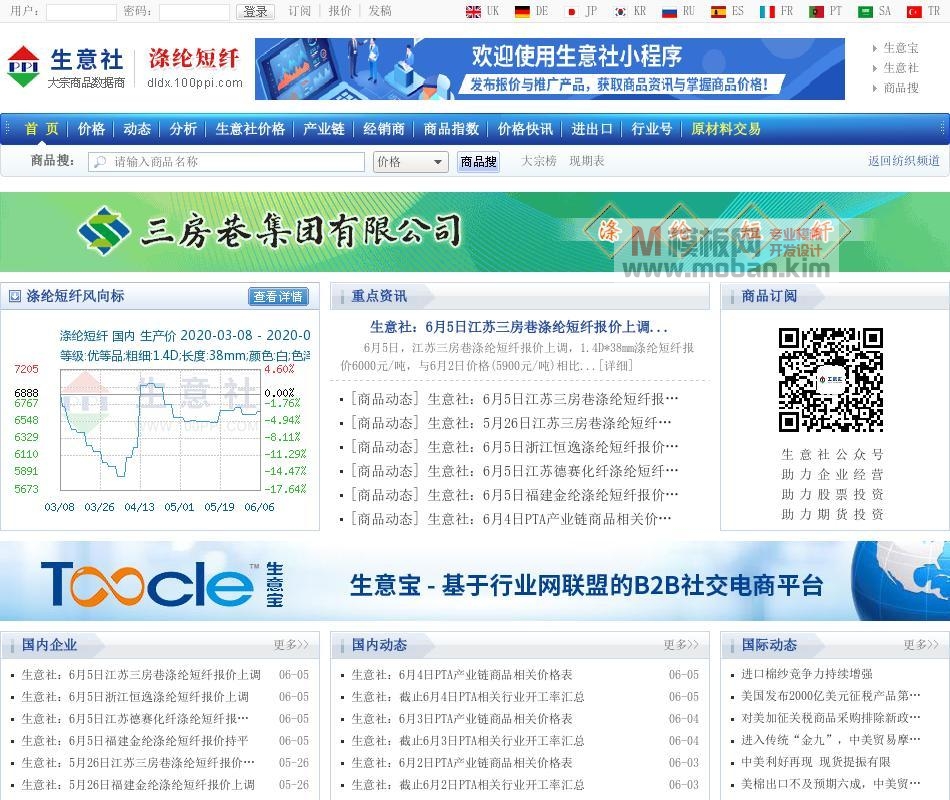The image size is (950, 800).
Task: Click the 生意社 link in top right list
Action: pos(901,68)
